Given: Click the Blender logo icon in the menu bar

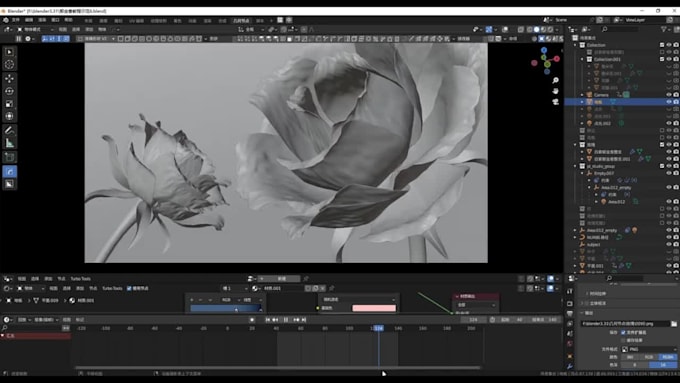Looking at the screenshot, I should tap(6, 20).
